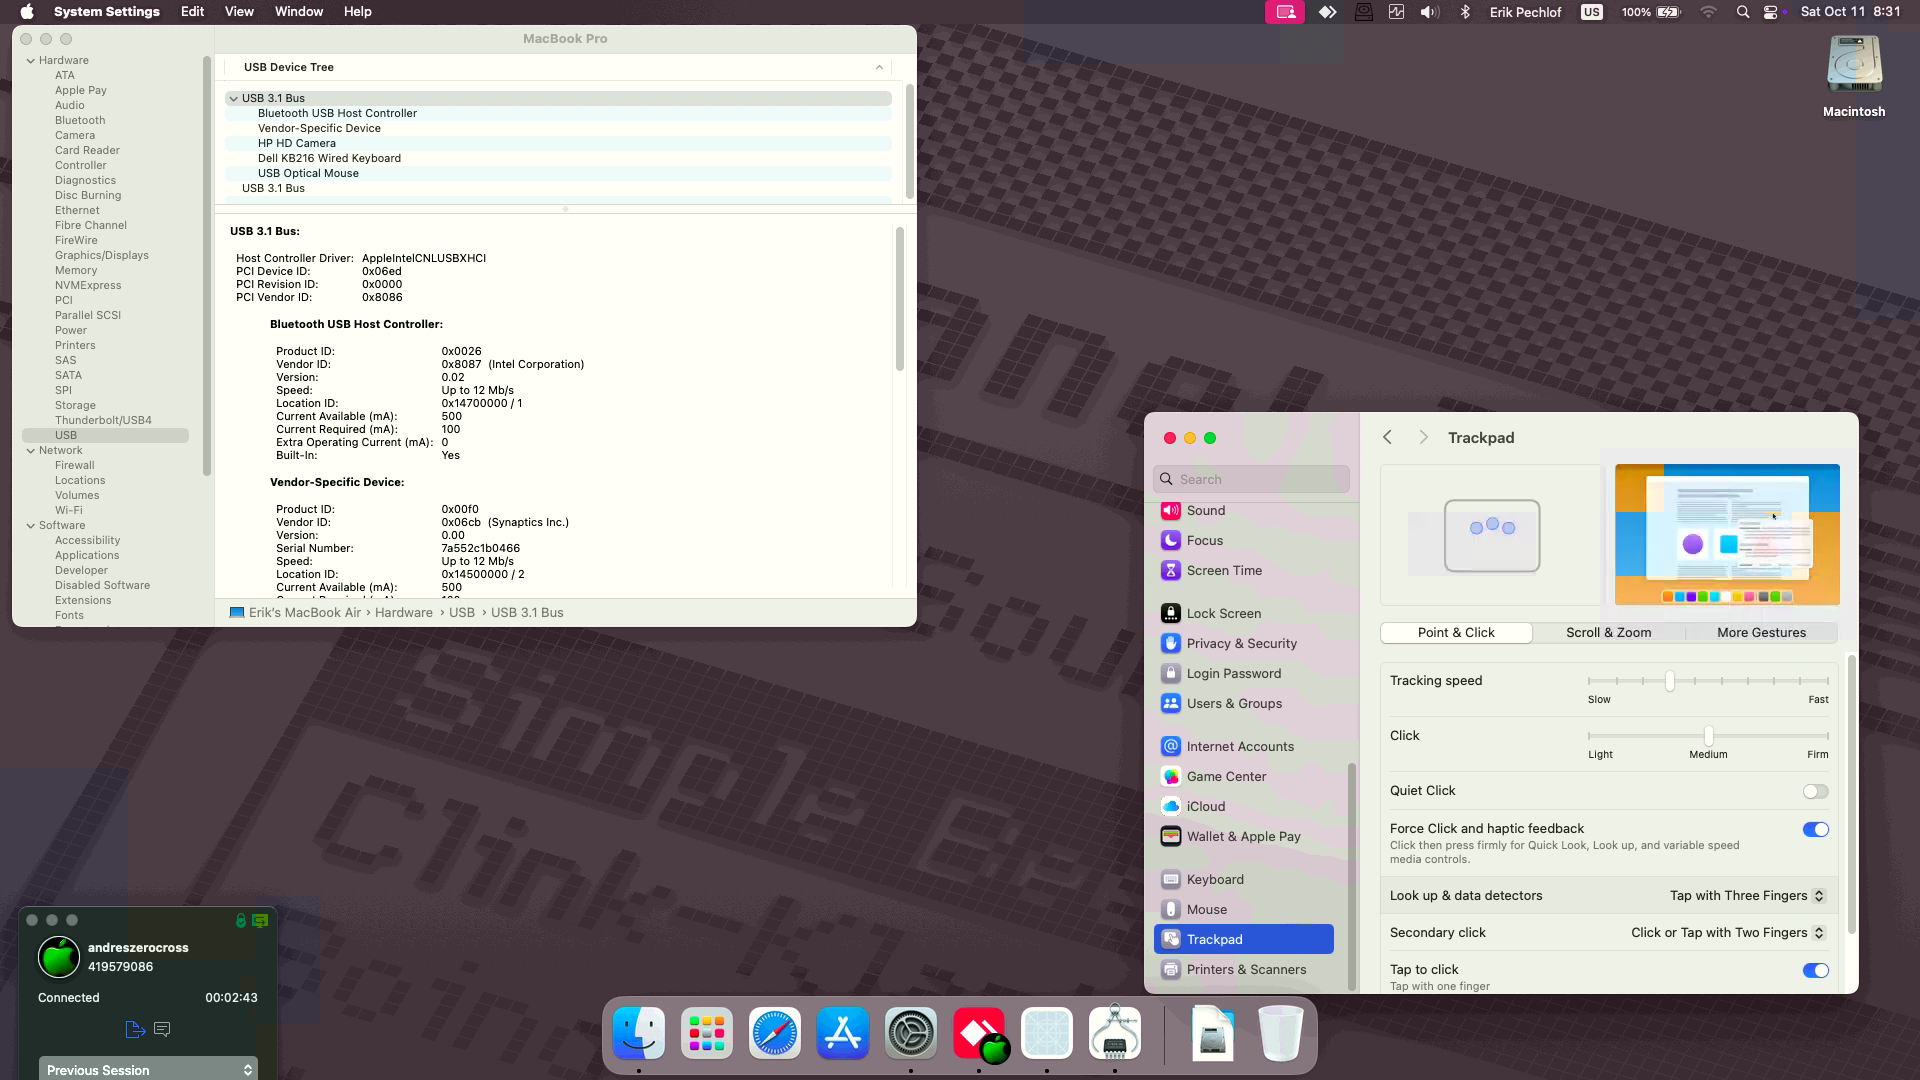Open Login Password settings
Image resolution: width=1920 pixels, height=1080 pixels.
[x=1243, y=673]
